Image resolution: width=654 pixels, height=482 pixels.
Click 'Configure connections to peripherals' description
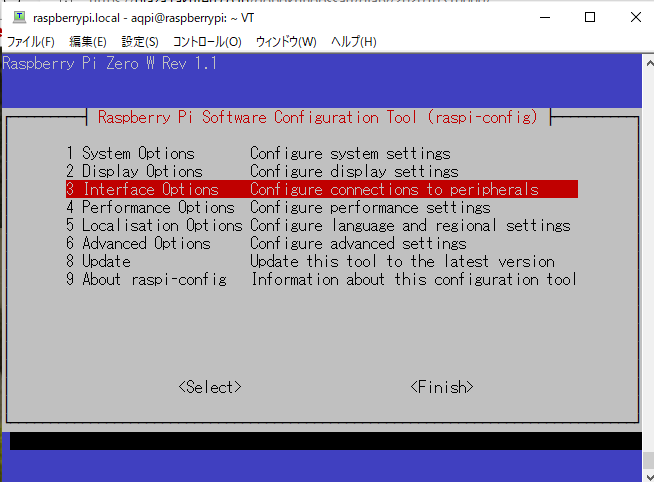(x=394, y=189)
